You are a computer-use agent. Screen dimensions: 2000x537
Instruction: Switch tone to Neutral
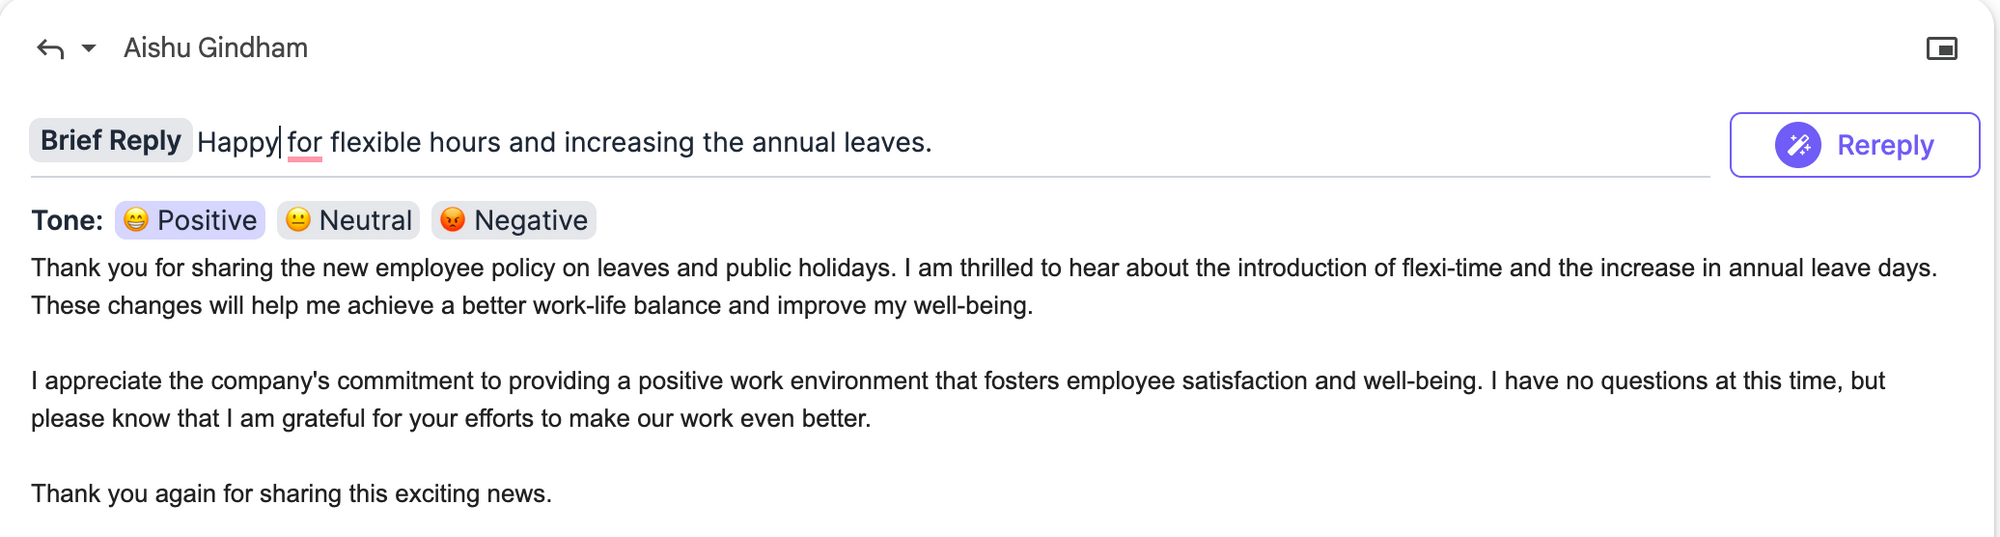(348, 220)
